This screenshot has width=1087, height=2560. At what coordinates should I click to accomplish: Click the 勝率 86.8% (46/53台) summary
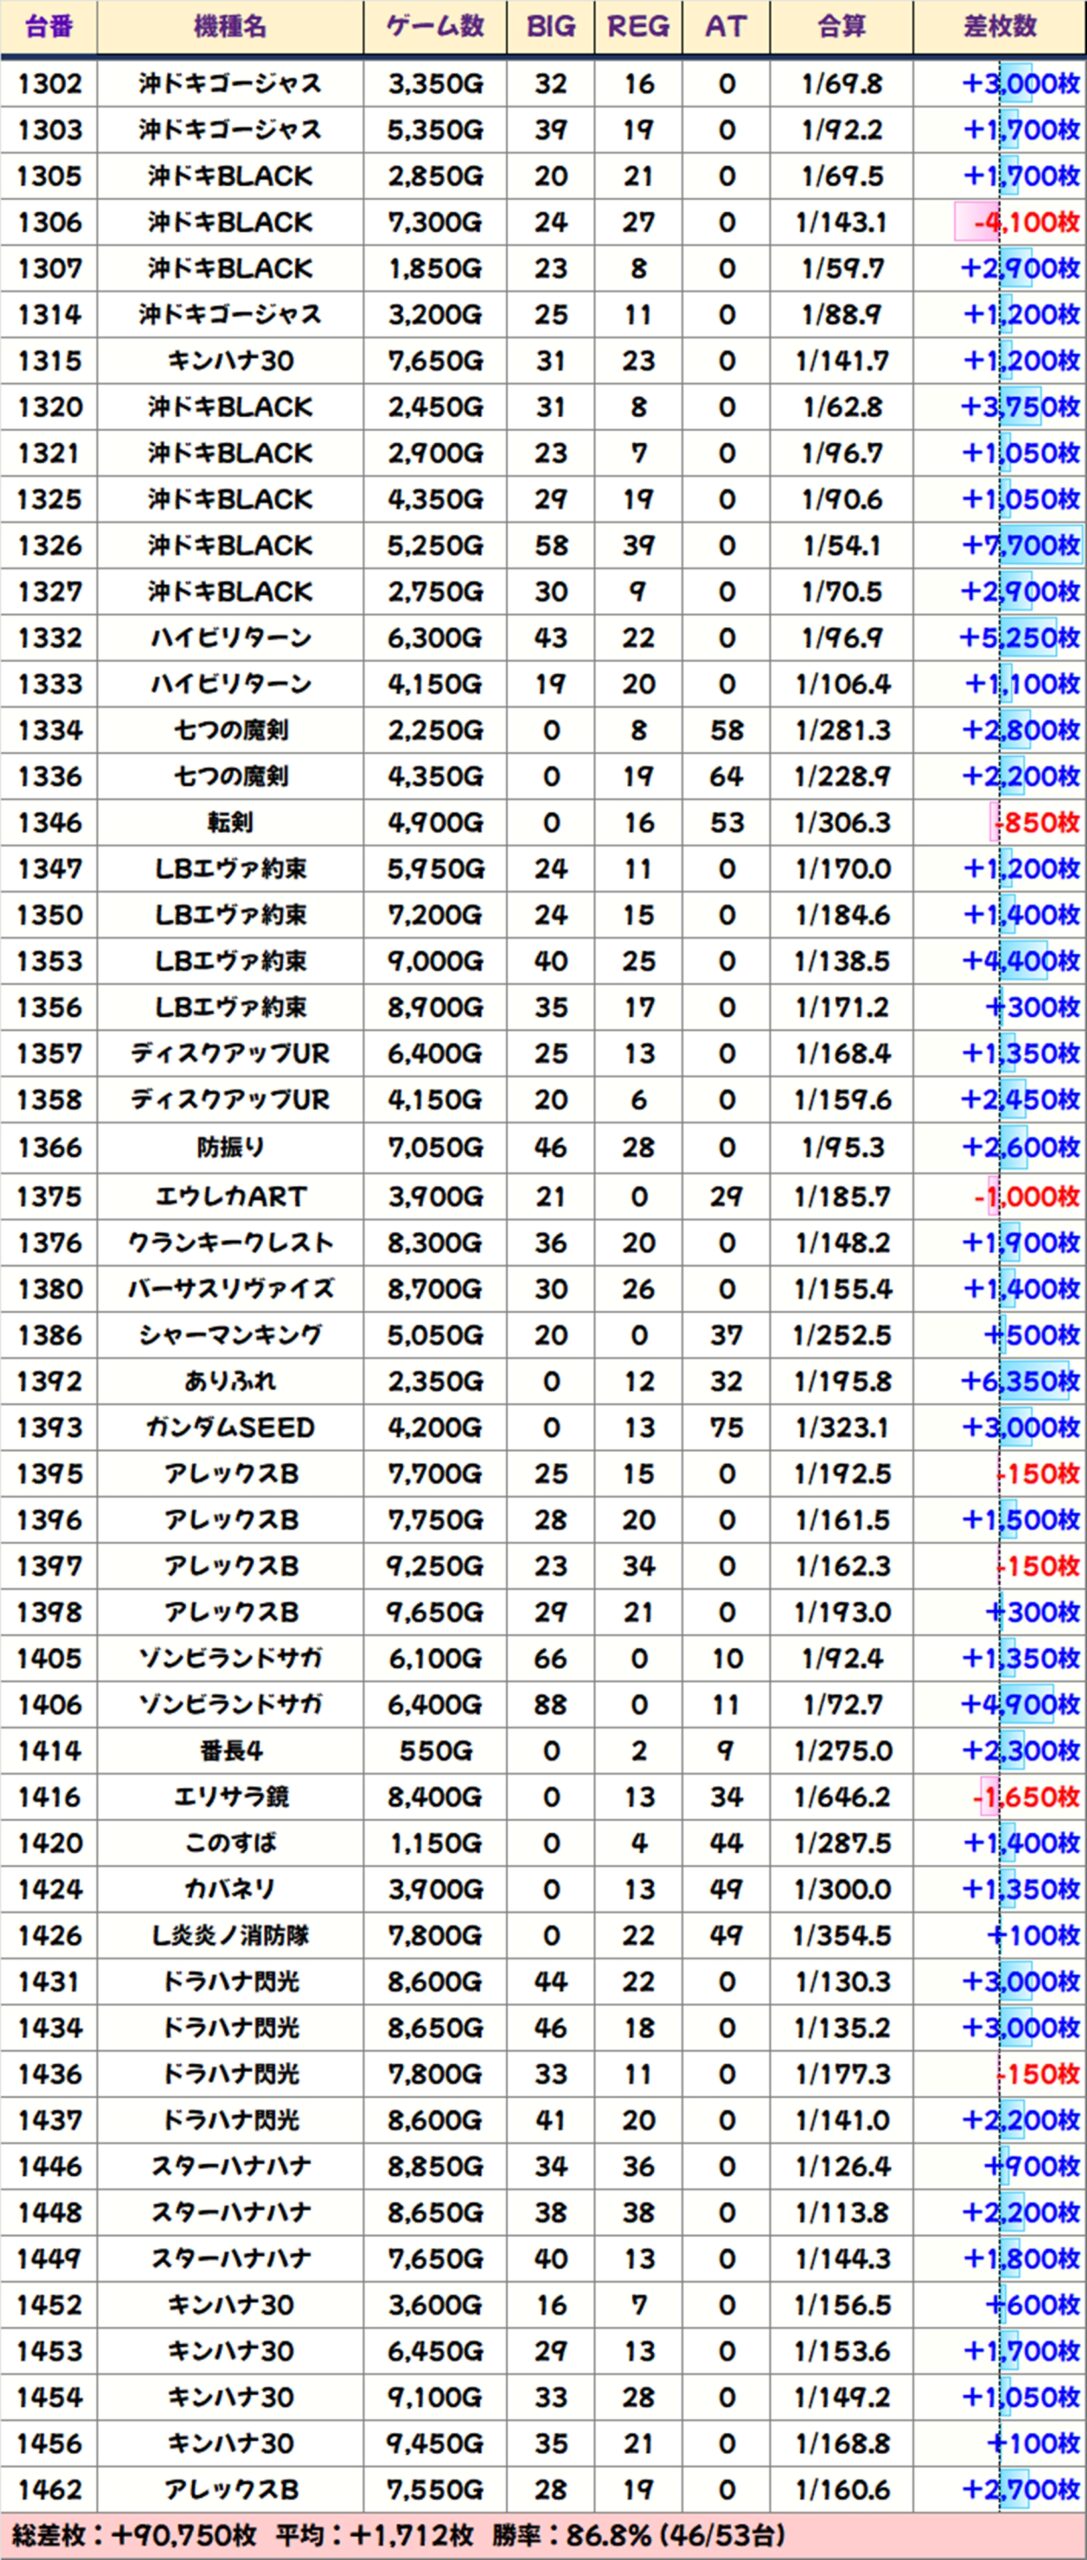click(638, 2536)
